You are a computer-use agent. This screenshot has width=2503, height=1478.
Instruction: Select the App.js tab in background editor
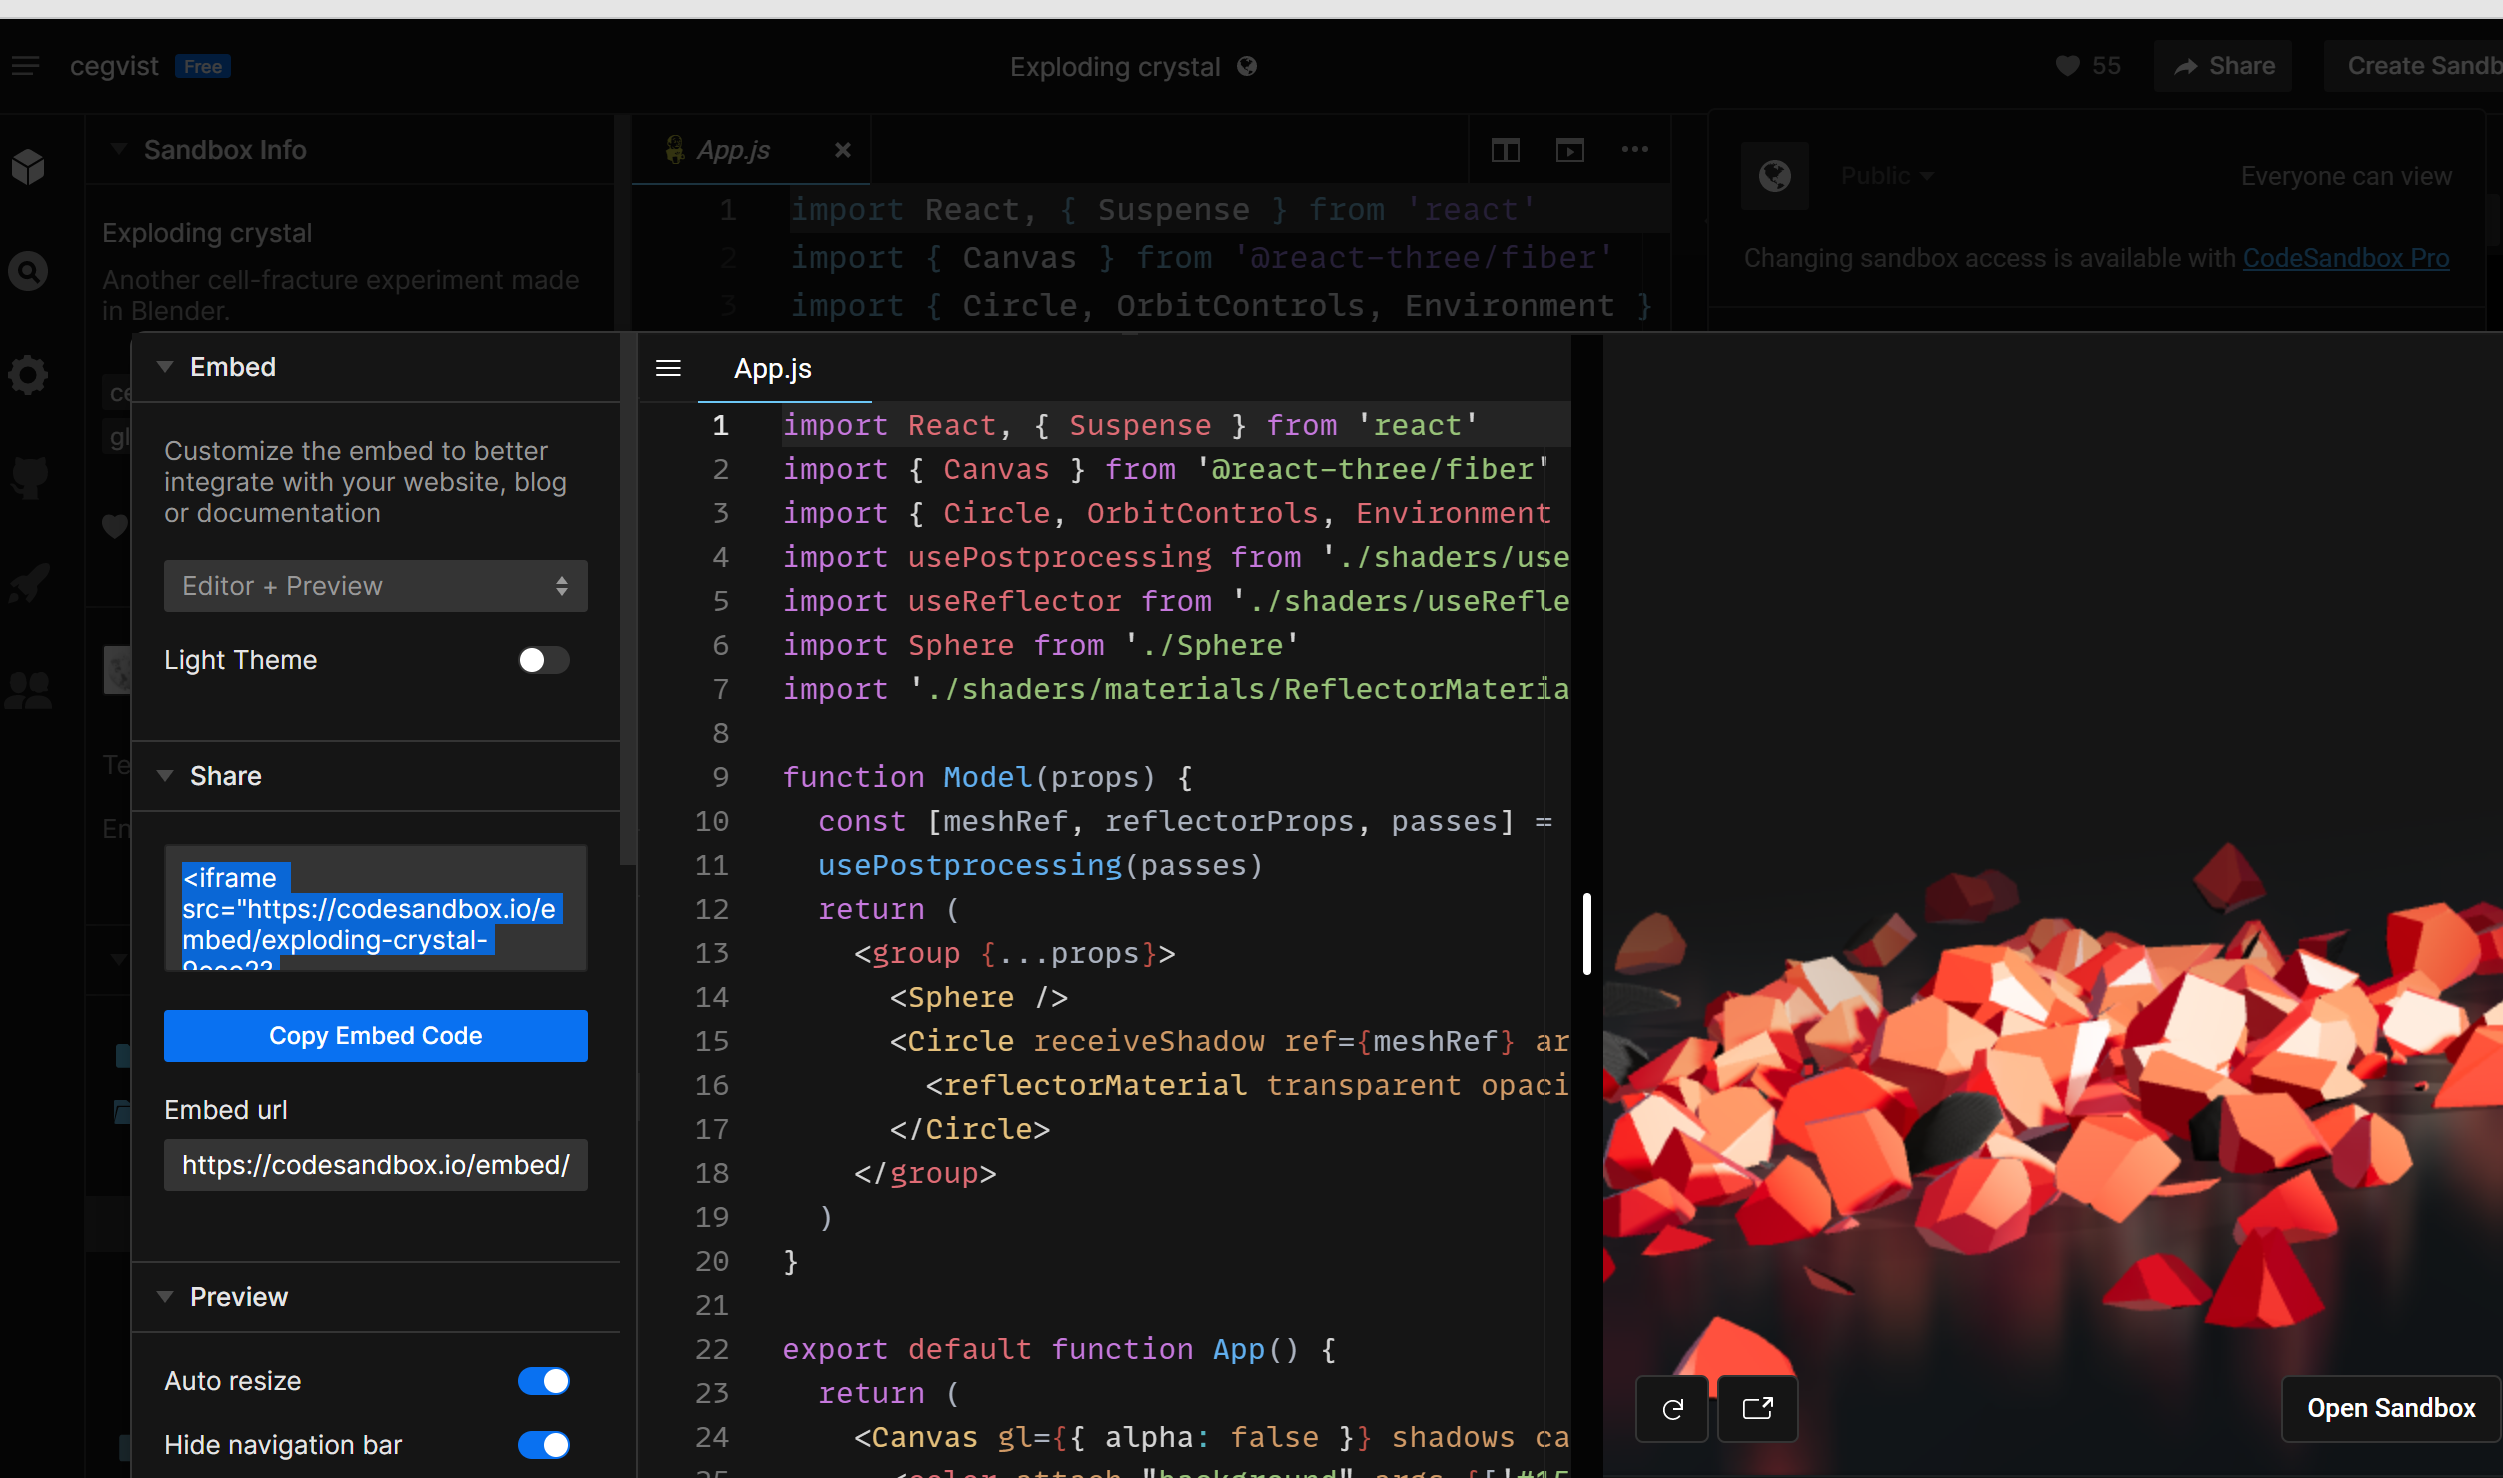(x=733, y=150)
